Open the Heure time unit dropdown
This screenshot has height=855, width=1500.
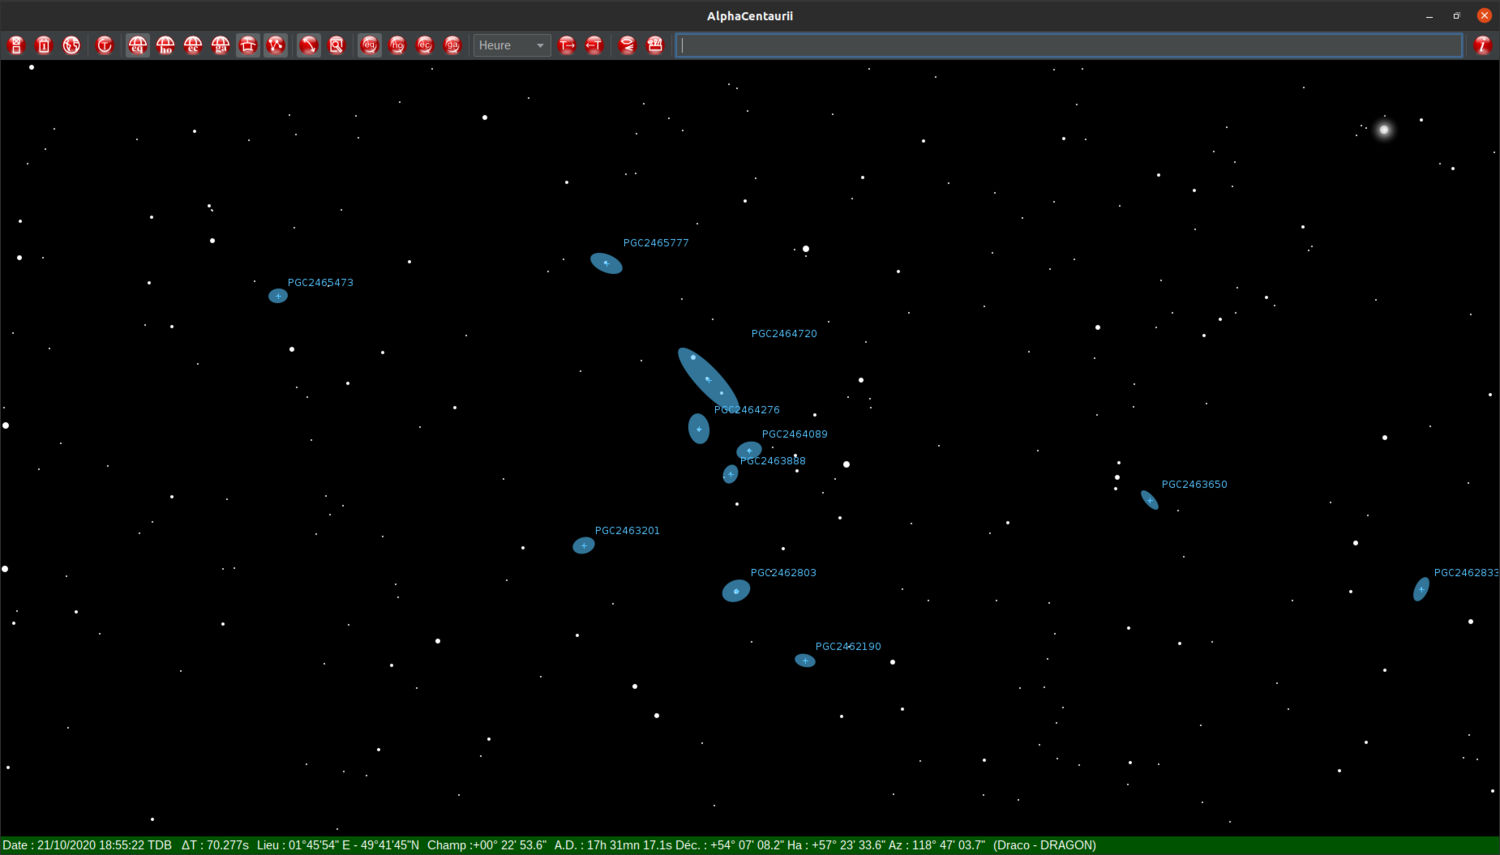tap(511, 45)
